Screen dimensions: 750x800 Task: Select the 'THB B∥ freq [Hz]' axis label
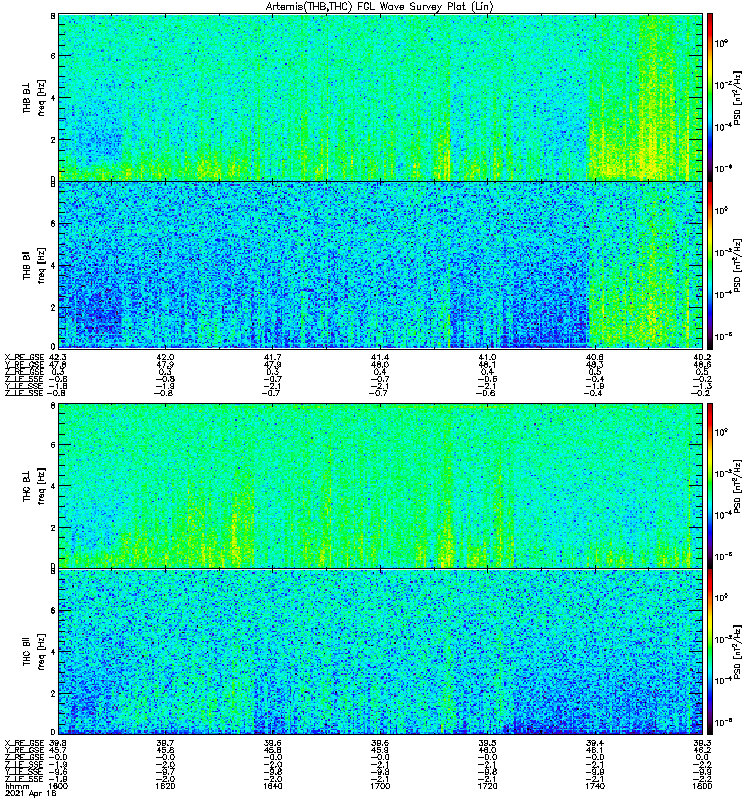34,265
